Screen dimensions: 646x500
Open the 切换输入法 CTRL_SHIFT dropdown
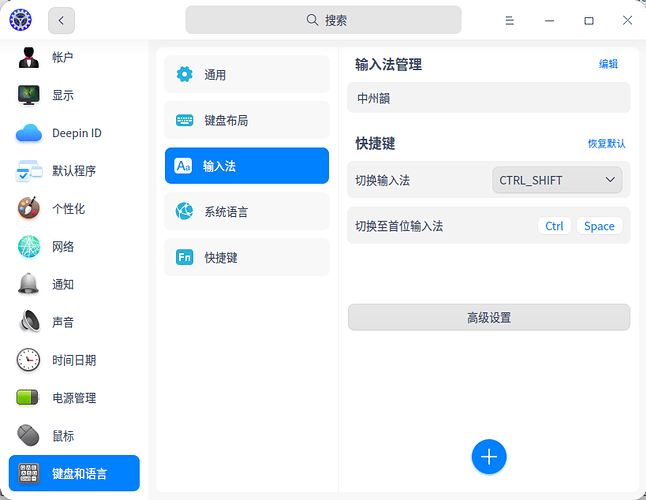point(557,180)
